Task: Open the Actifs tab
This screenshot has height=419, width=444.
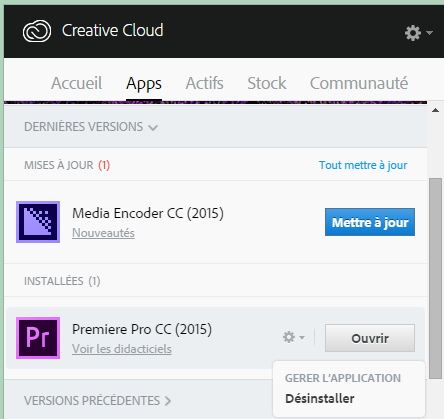Action: click(x=204, y=83)
